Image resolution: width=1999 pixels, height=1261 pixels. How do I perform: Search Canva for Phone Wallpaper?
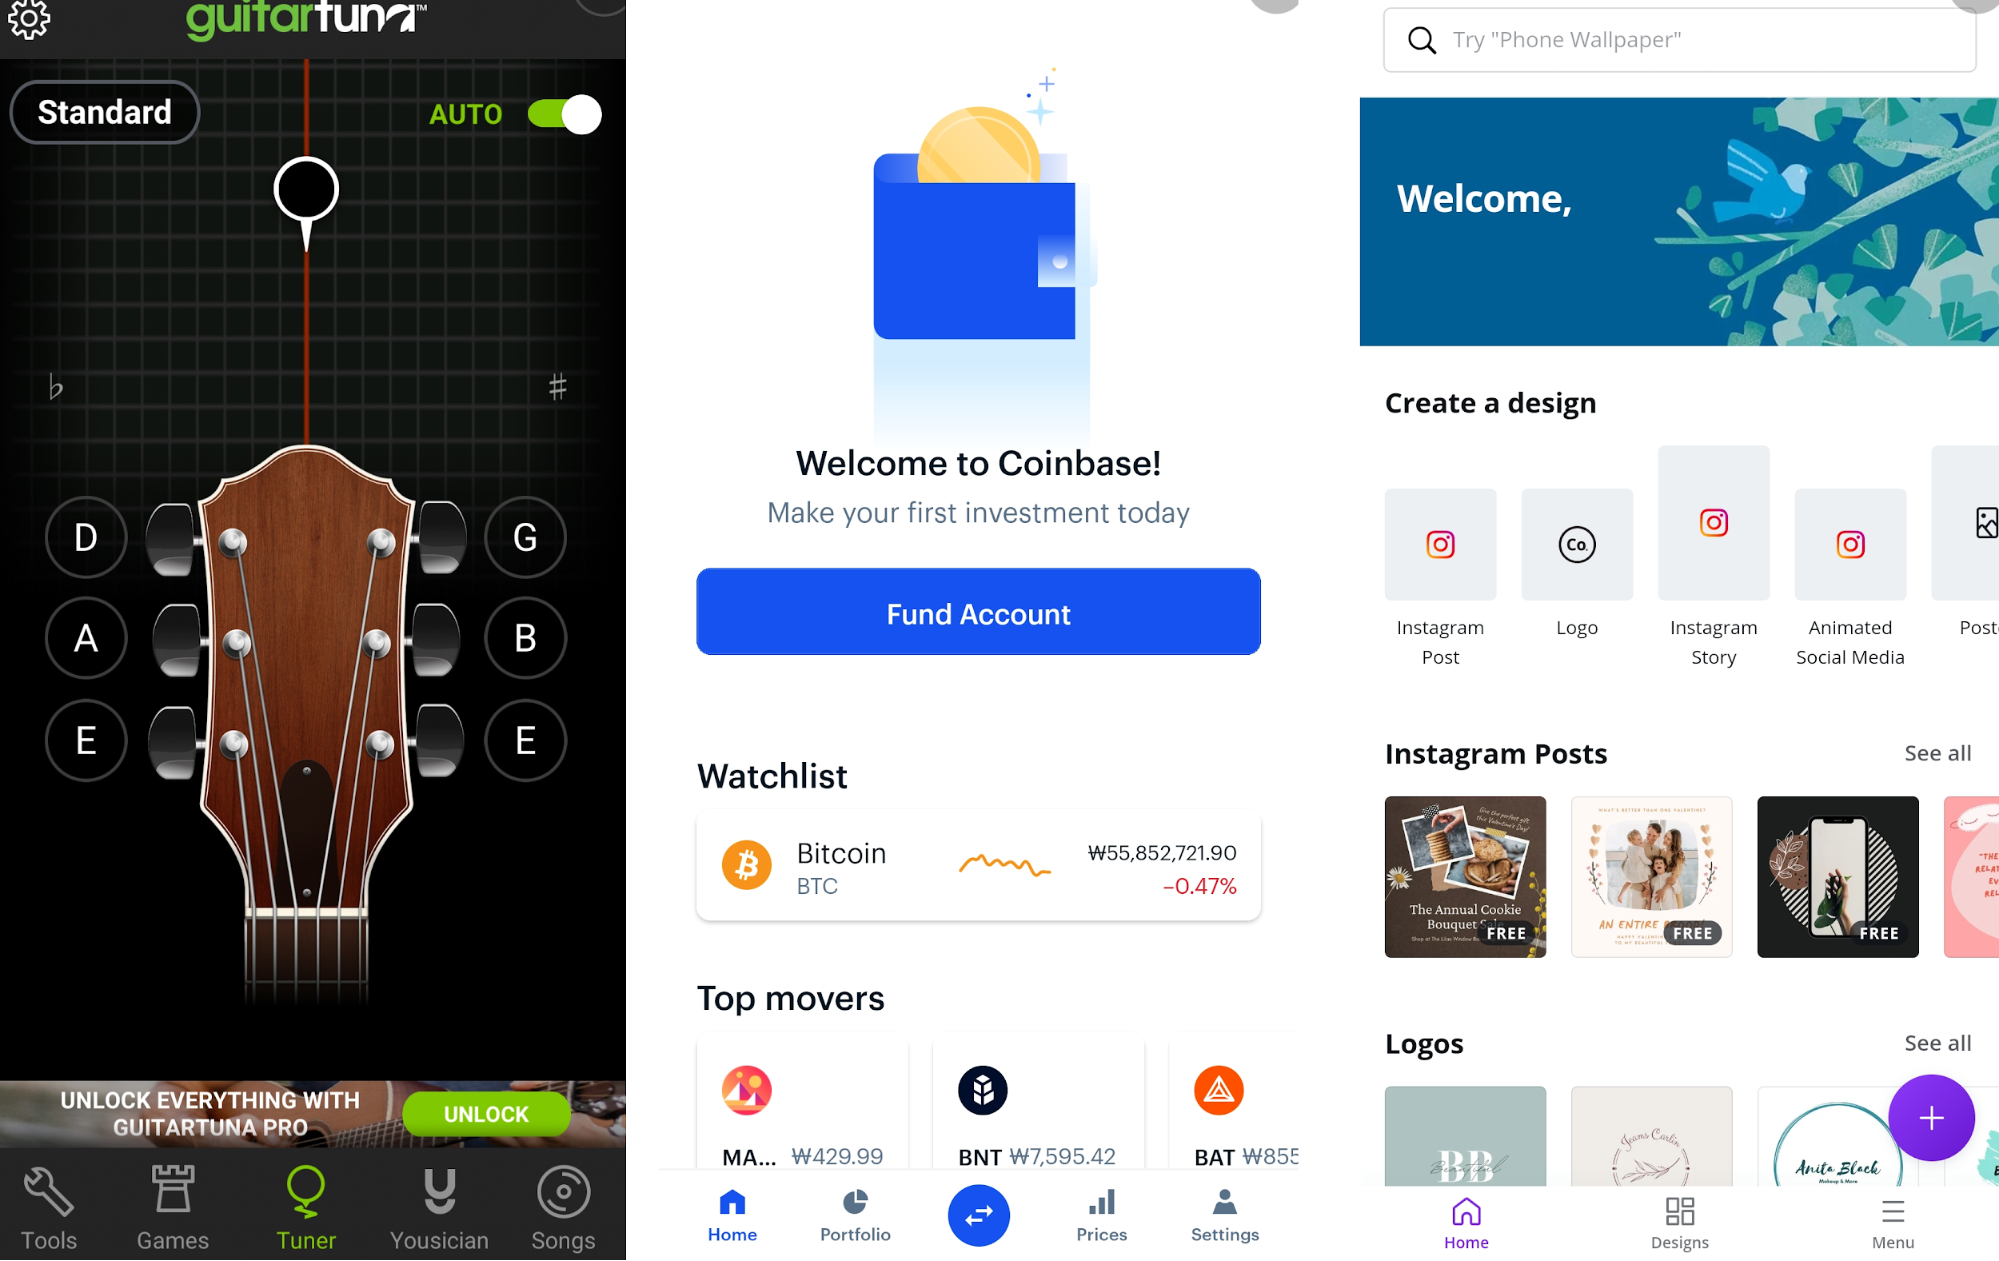(1678, 38)
